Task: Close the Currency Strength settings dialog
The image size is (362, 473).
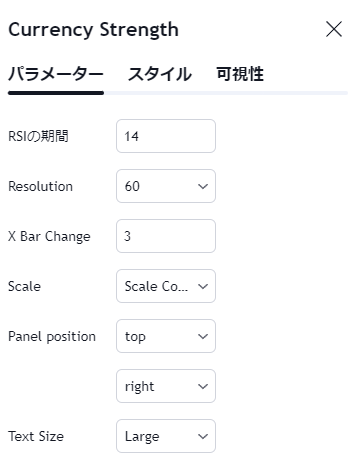Action: (334, 29)
